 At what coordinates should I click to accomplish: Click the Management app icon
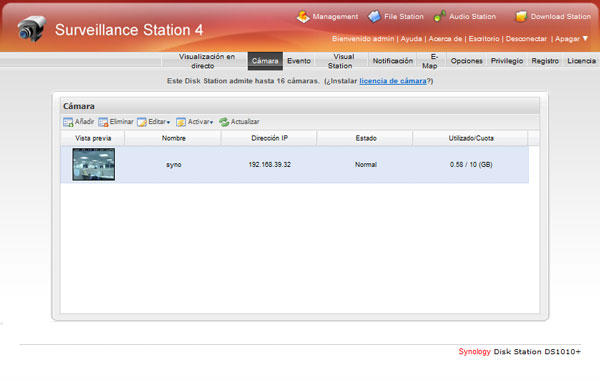tap(303, 16)
